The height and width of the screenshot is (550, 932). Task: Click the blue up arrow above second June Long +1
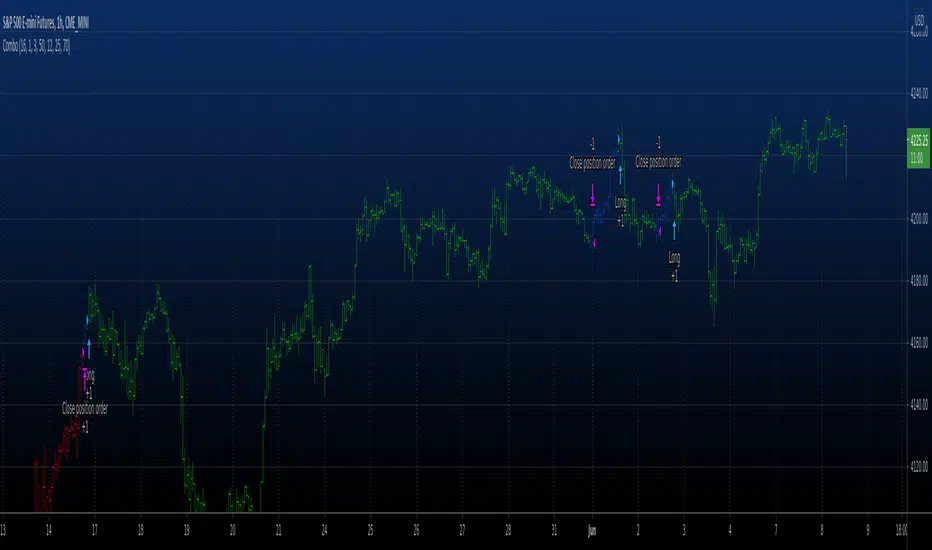[674, 230]
